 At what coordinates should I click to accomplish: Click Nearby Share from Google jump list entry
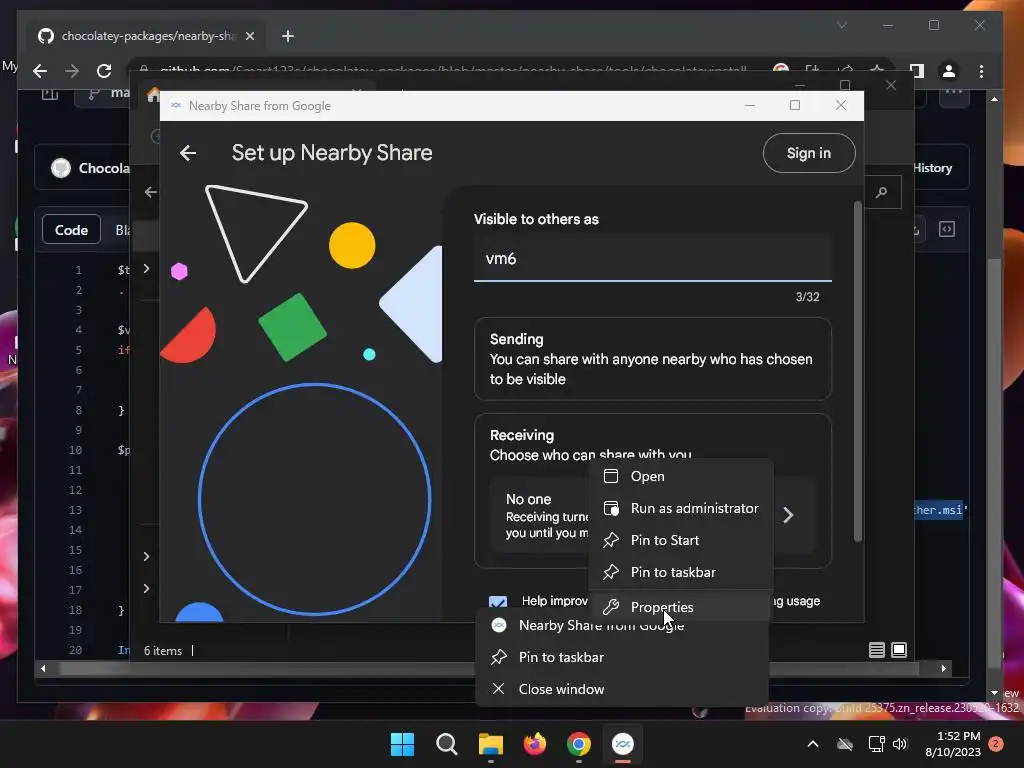[622, 626]
